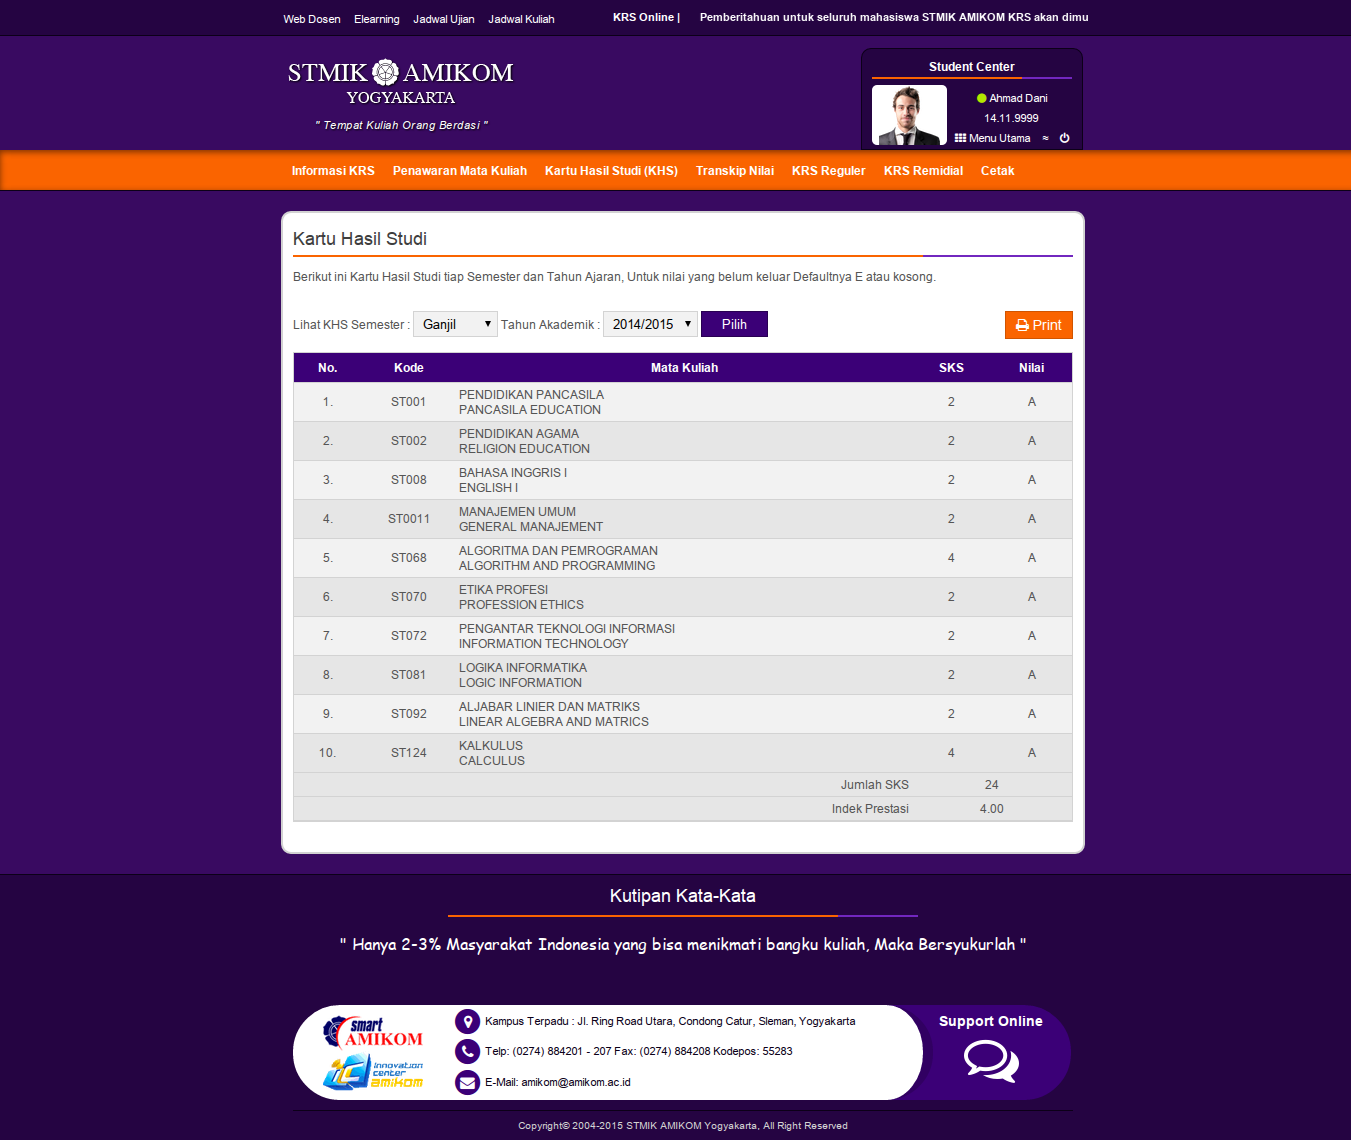This screenshot has height=1140, width=1351.
Task: Click Jumlah SKS total value 24
Action: (x=991, y=785)
